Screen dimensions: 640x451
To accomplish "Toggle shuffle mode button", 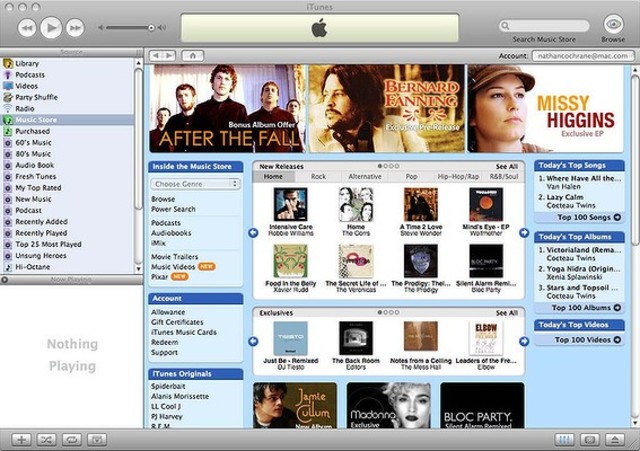I will coord(47,440).
